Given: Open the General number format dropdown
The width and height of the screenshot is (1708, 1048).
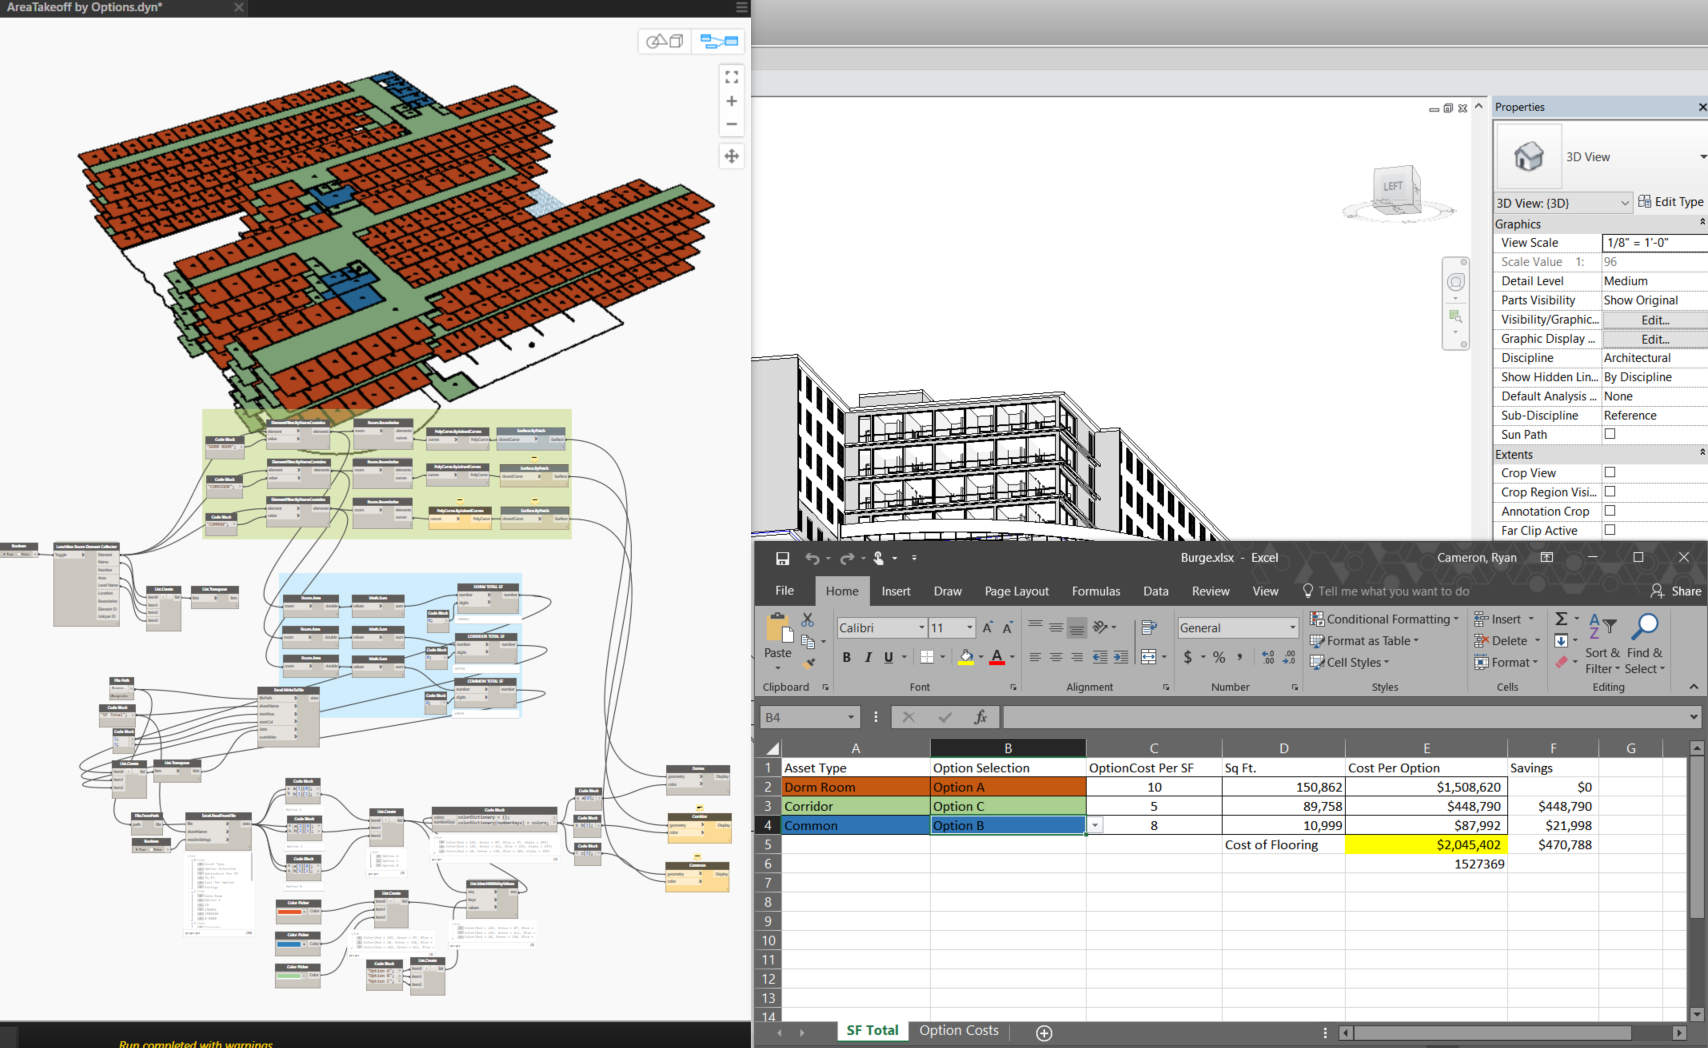Looking at the screenshot, I should [1292, 628].
